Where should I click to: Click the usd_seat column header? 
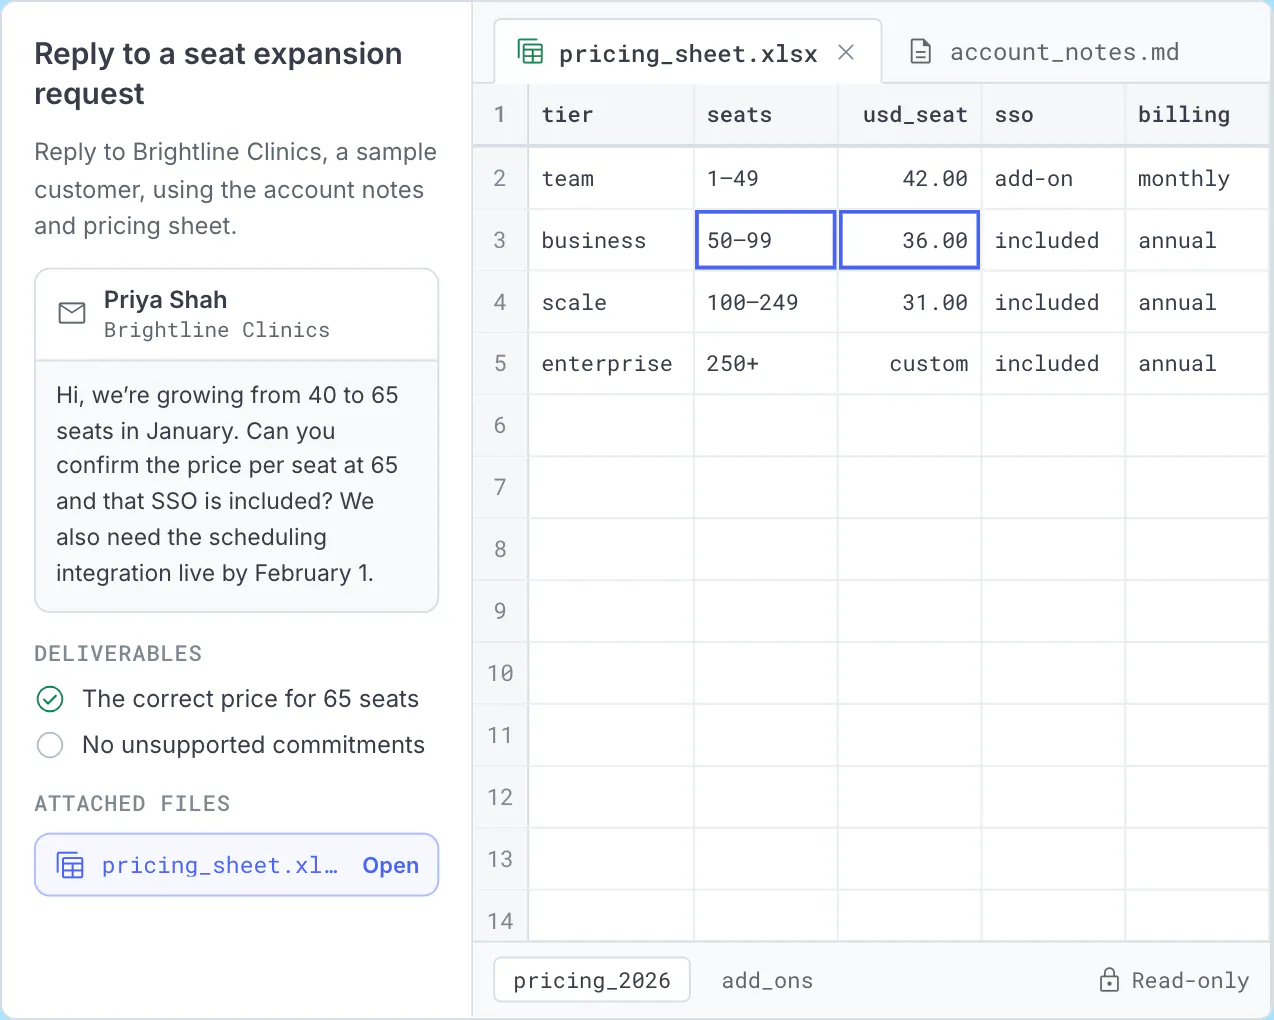point(909,115)
